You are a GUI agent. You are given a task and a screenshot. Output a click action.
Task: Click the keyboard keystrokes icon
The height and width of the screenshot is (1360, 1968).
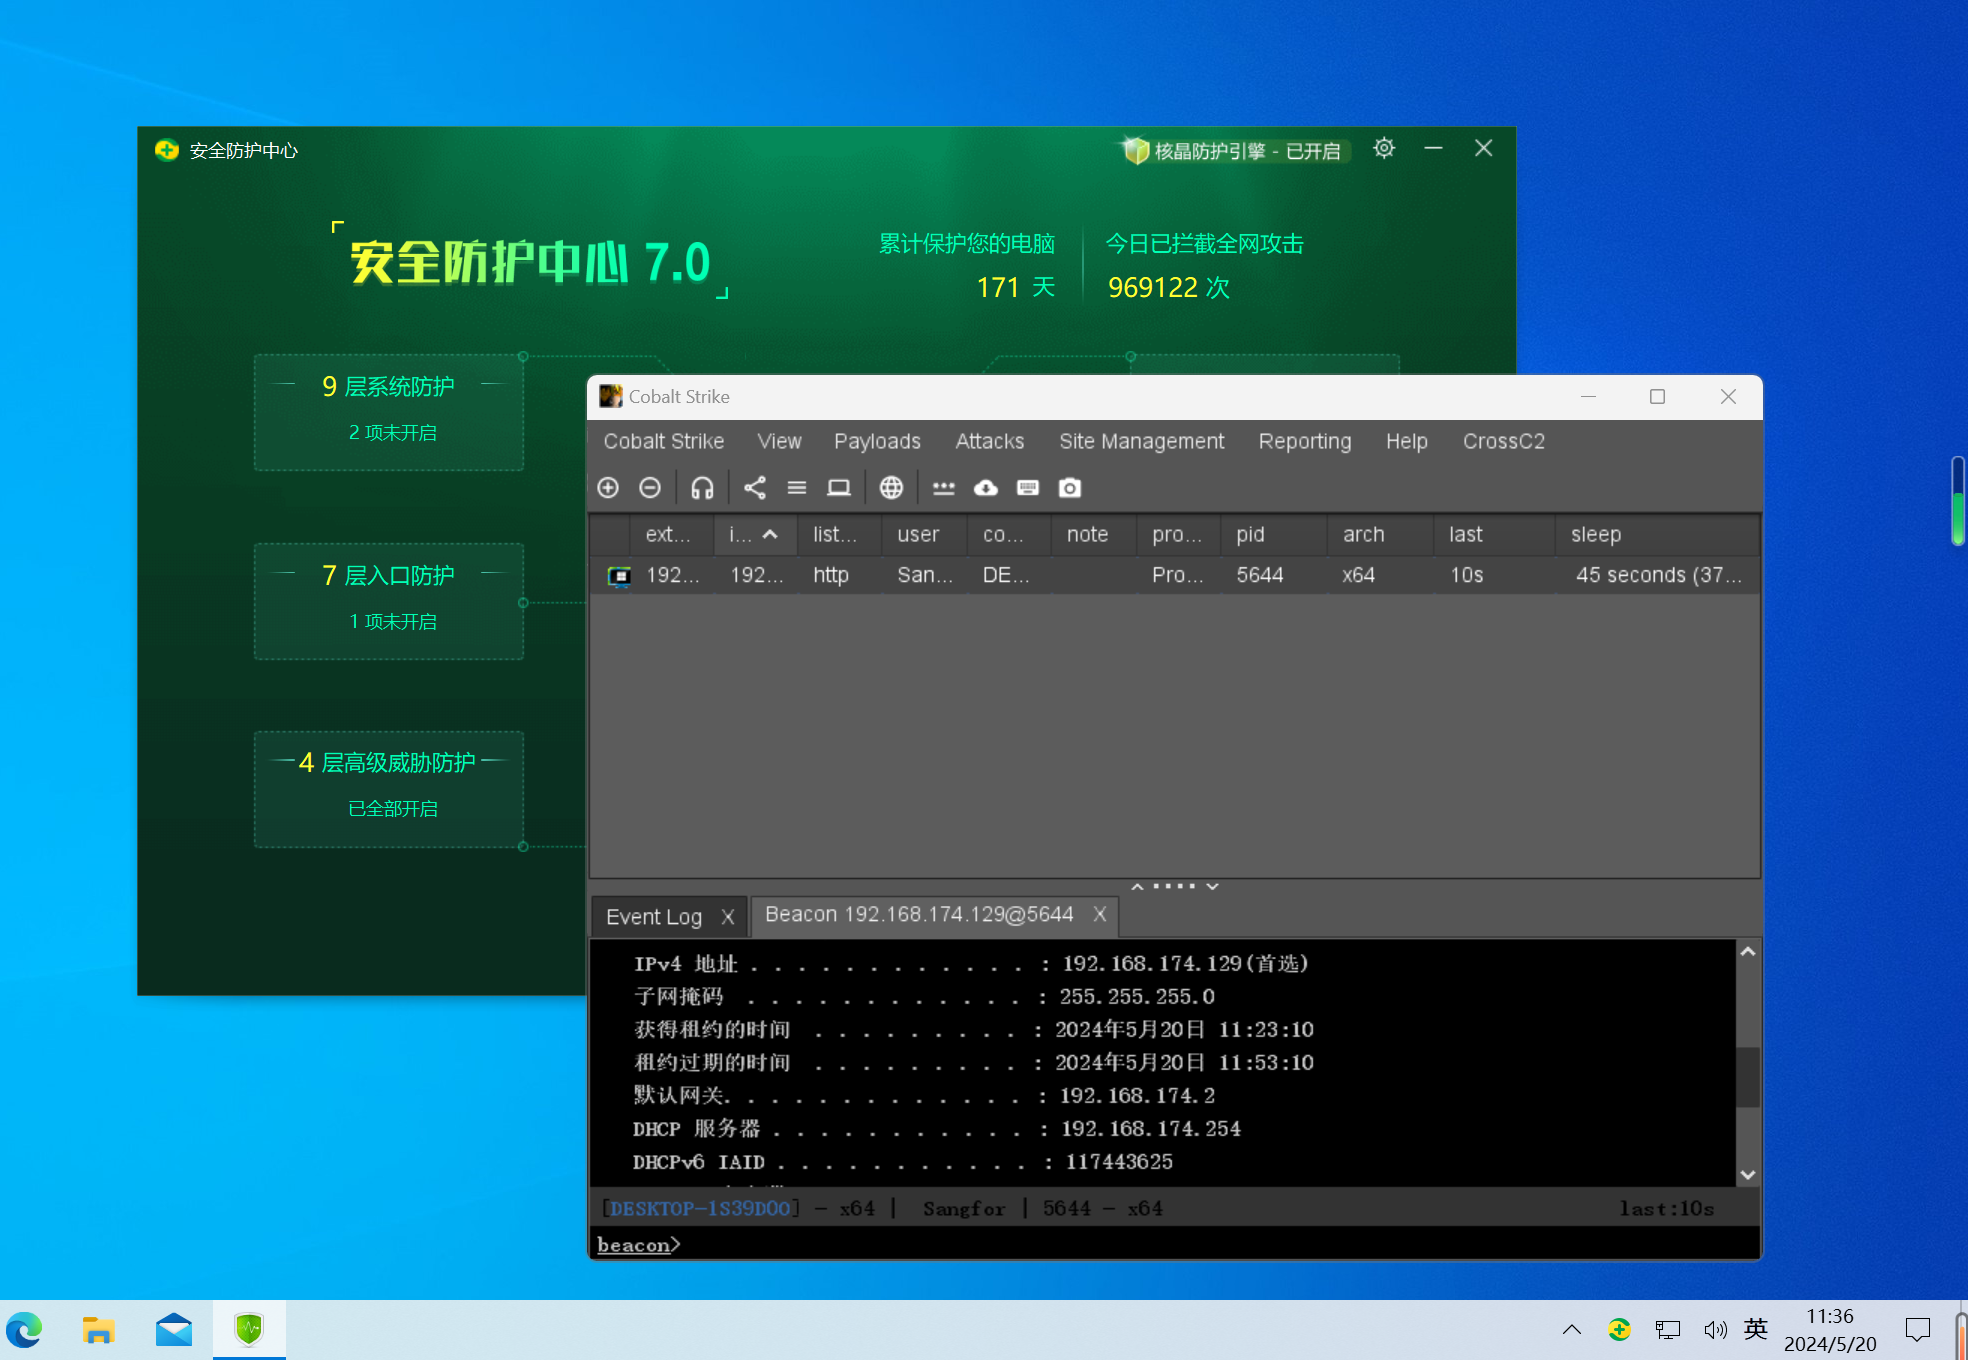pyautogui.click(x=1028, y=488)
